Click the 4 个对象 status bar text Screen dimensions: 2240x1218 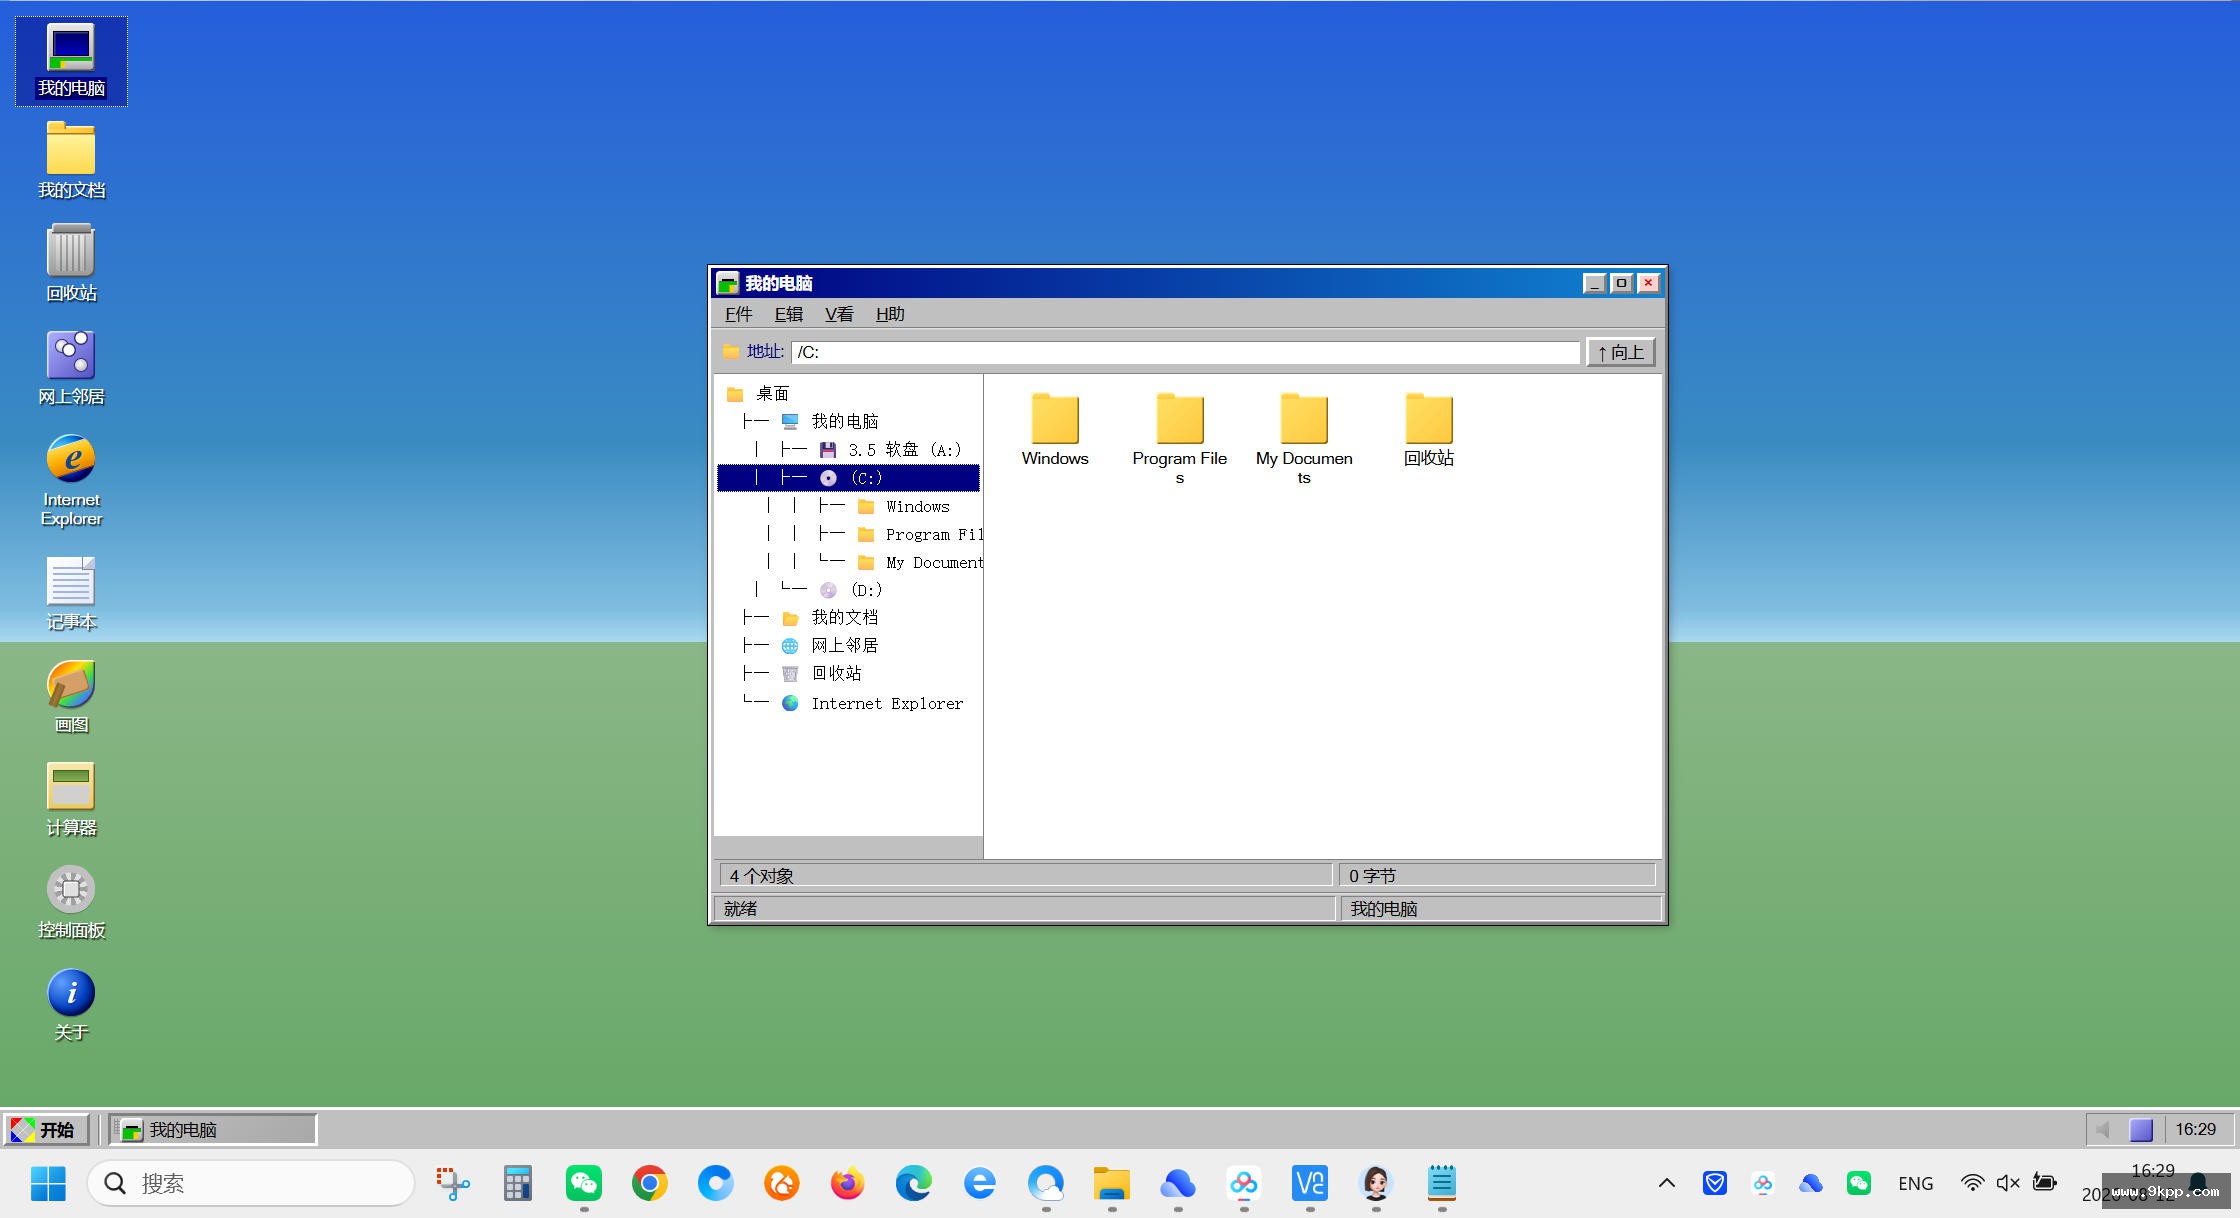coord(761,876)
